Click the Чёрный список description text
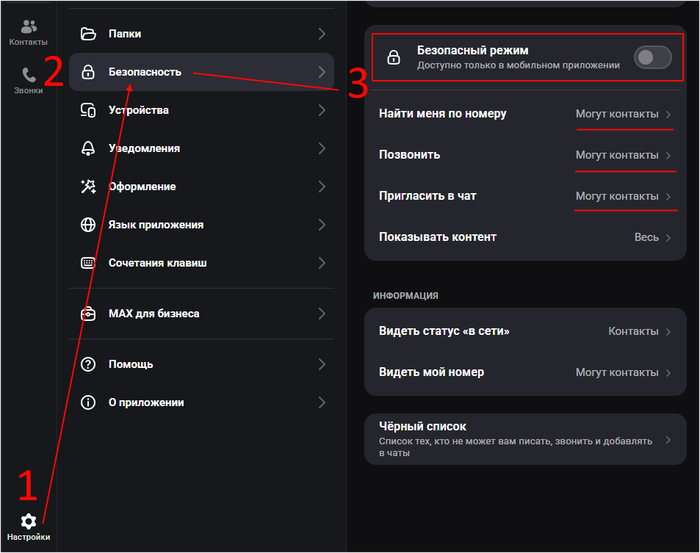The height and width of the screenshot is (553, 700). (x=515, y=447)
